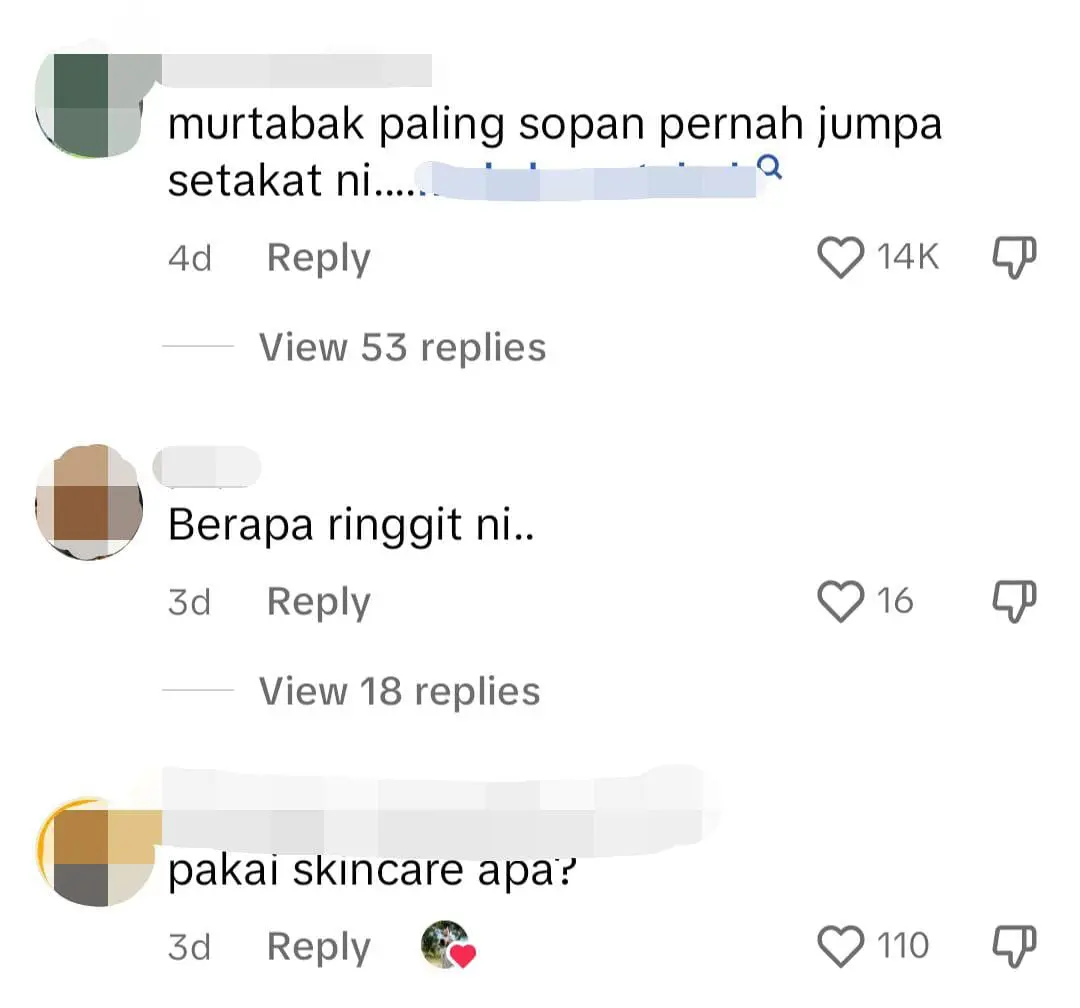Dislike the 'Berapa ringgit ni..' comment
The height and width of the screenshot is (1008, 1080).
(x=1014, y=601)
